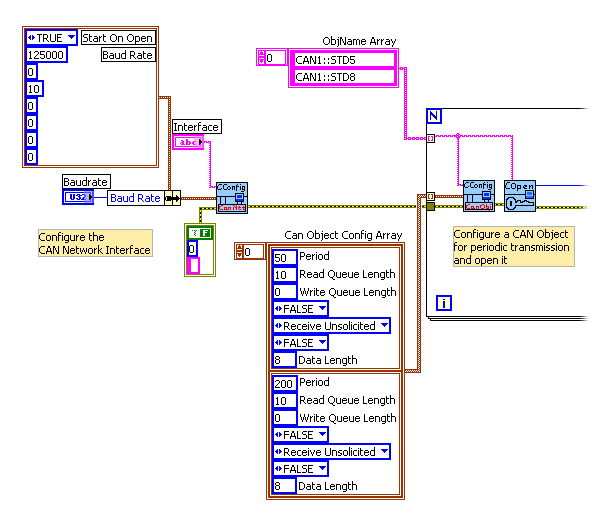Click the CConfig CanObj VI node
This screenshot has width=592, height=514.
coord(479,196)
